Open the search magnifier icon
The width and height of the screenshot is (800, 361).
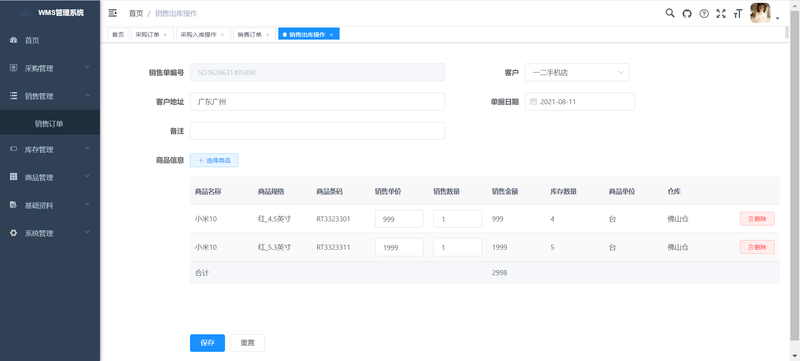tap(670, 13)
